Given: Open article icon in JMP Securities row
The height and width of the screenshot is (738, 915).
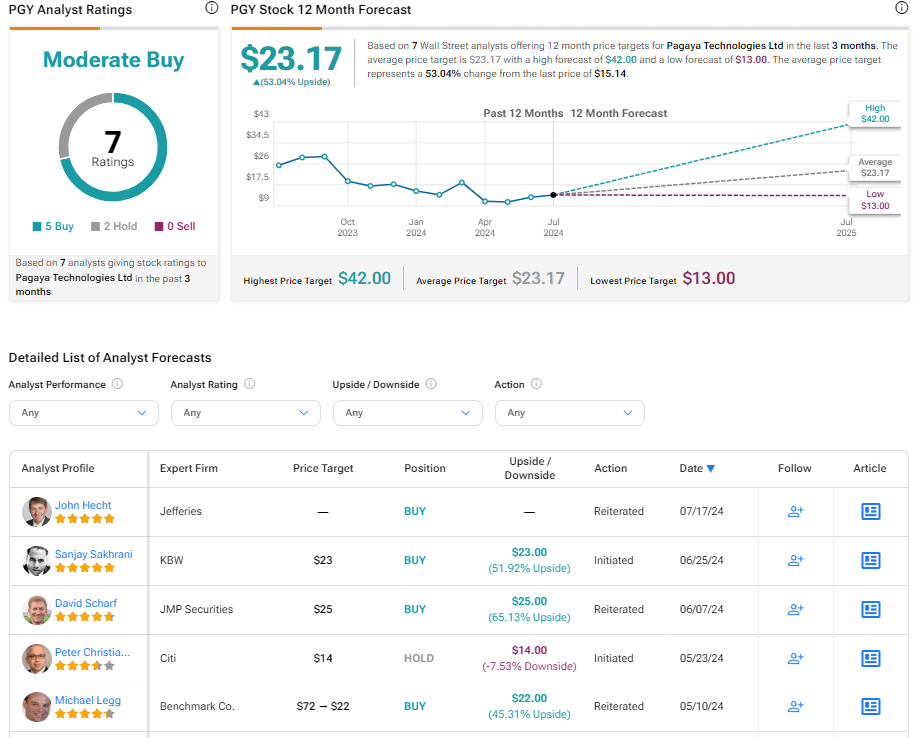Looking at the screenshot, I should pyautogui.click(x=871, y=610).
